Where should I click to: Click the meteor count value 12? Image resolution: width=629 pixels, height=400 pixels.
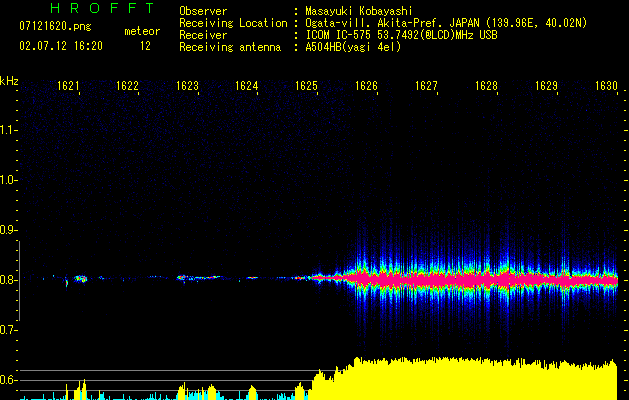click(x=145, y=46)
